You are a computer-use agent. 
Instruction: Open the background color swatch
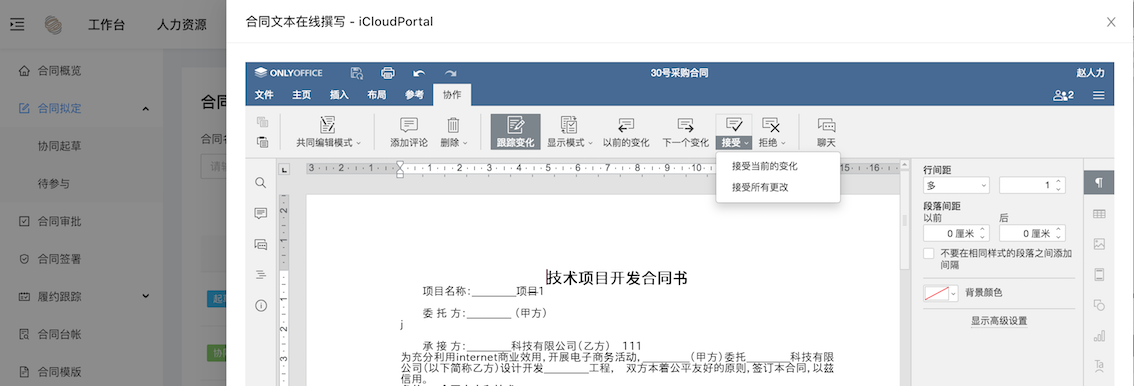pyautogui.click(x=941, y=293)
